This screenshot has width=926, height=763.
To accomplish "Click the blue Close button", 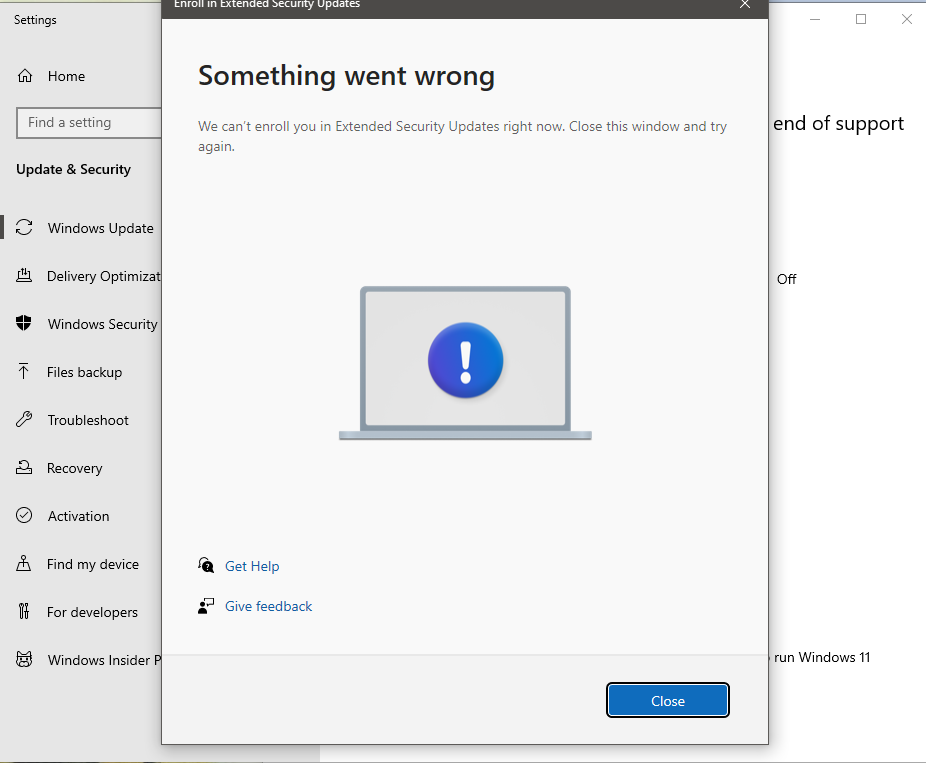I will pyautogui.click(x=668, y=700).
